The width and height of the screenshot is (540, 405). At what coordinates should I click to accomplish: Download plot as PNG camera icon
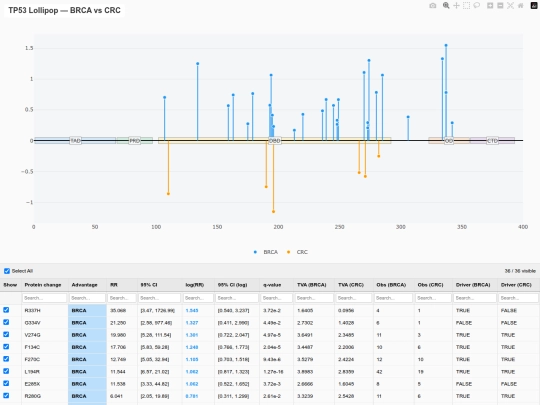click(x=433, y=6)
